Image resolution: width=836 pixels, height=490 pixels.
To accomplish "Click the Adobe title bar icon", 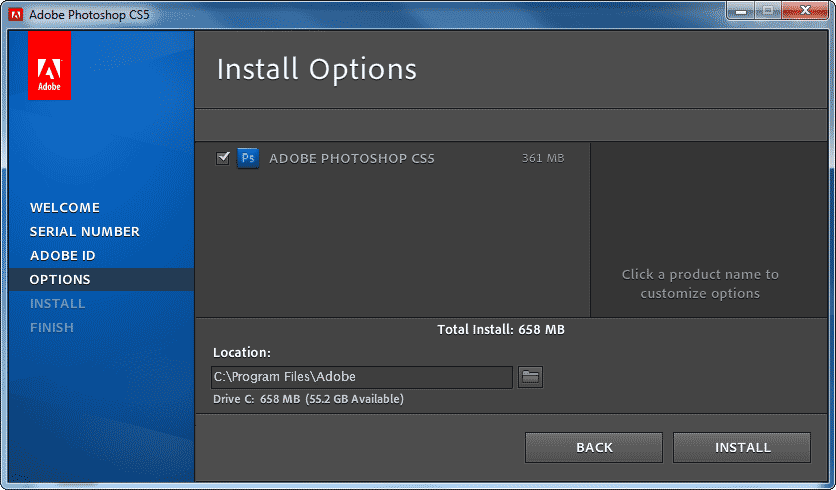I will point(15,14).
